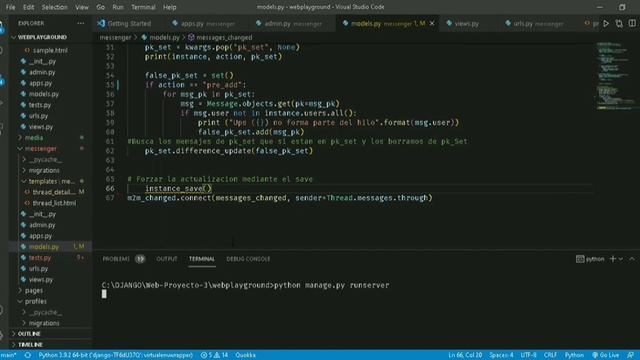Change UTF-8 file encoding

(528, 355)
